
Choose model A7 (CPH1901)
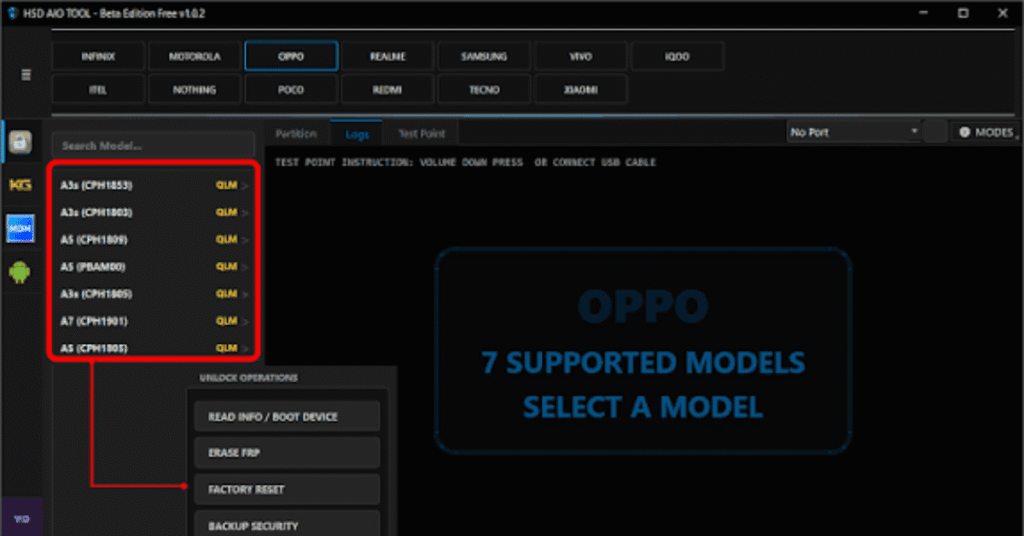[x=154, y=321]
